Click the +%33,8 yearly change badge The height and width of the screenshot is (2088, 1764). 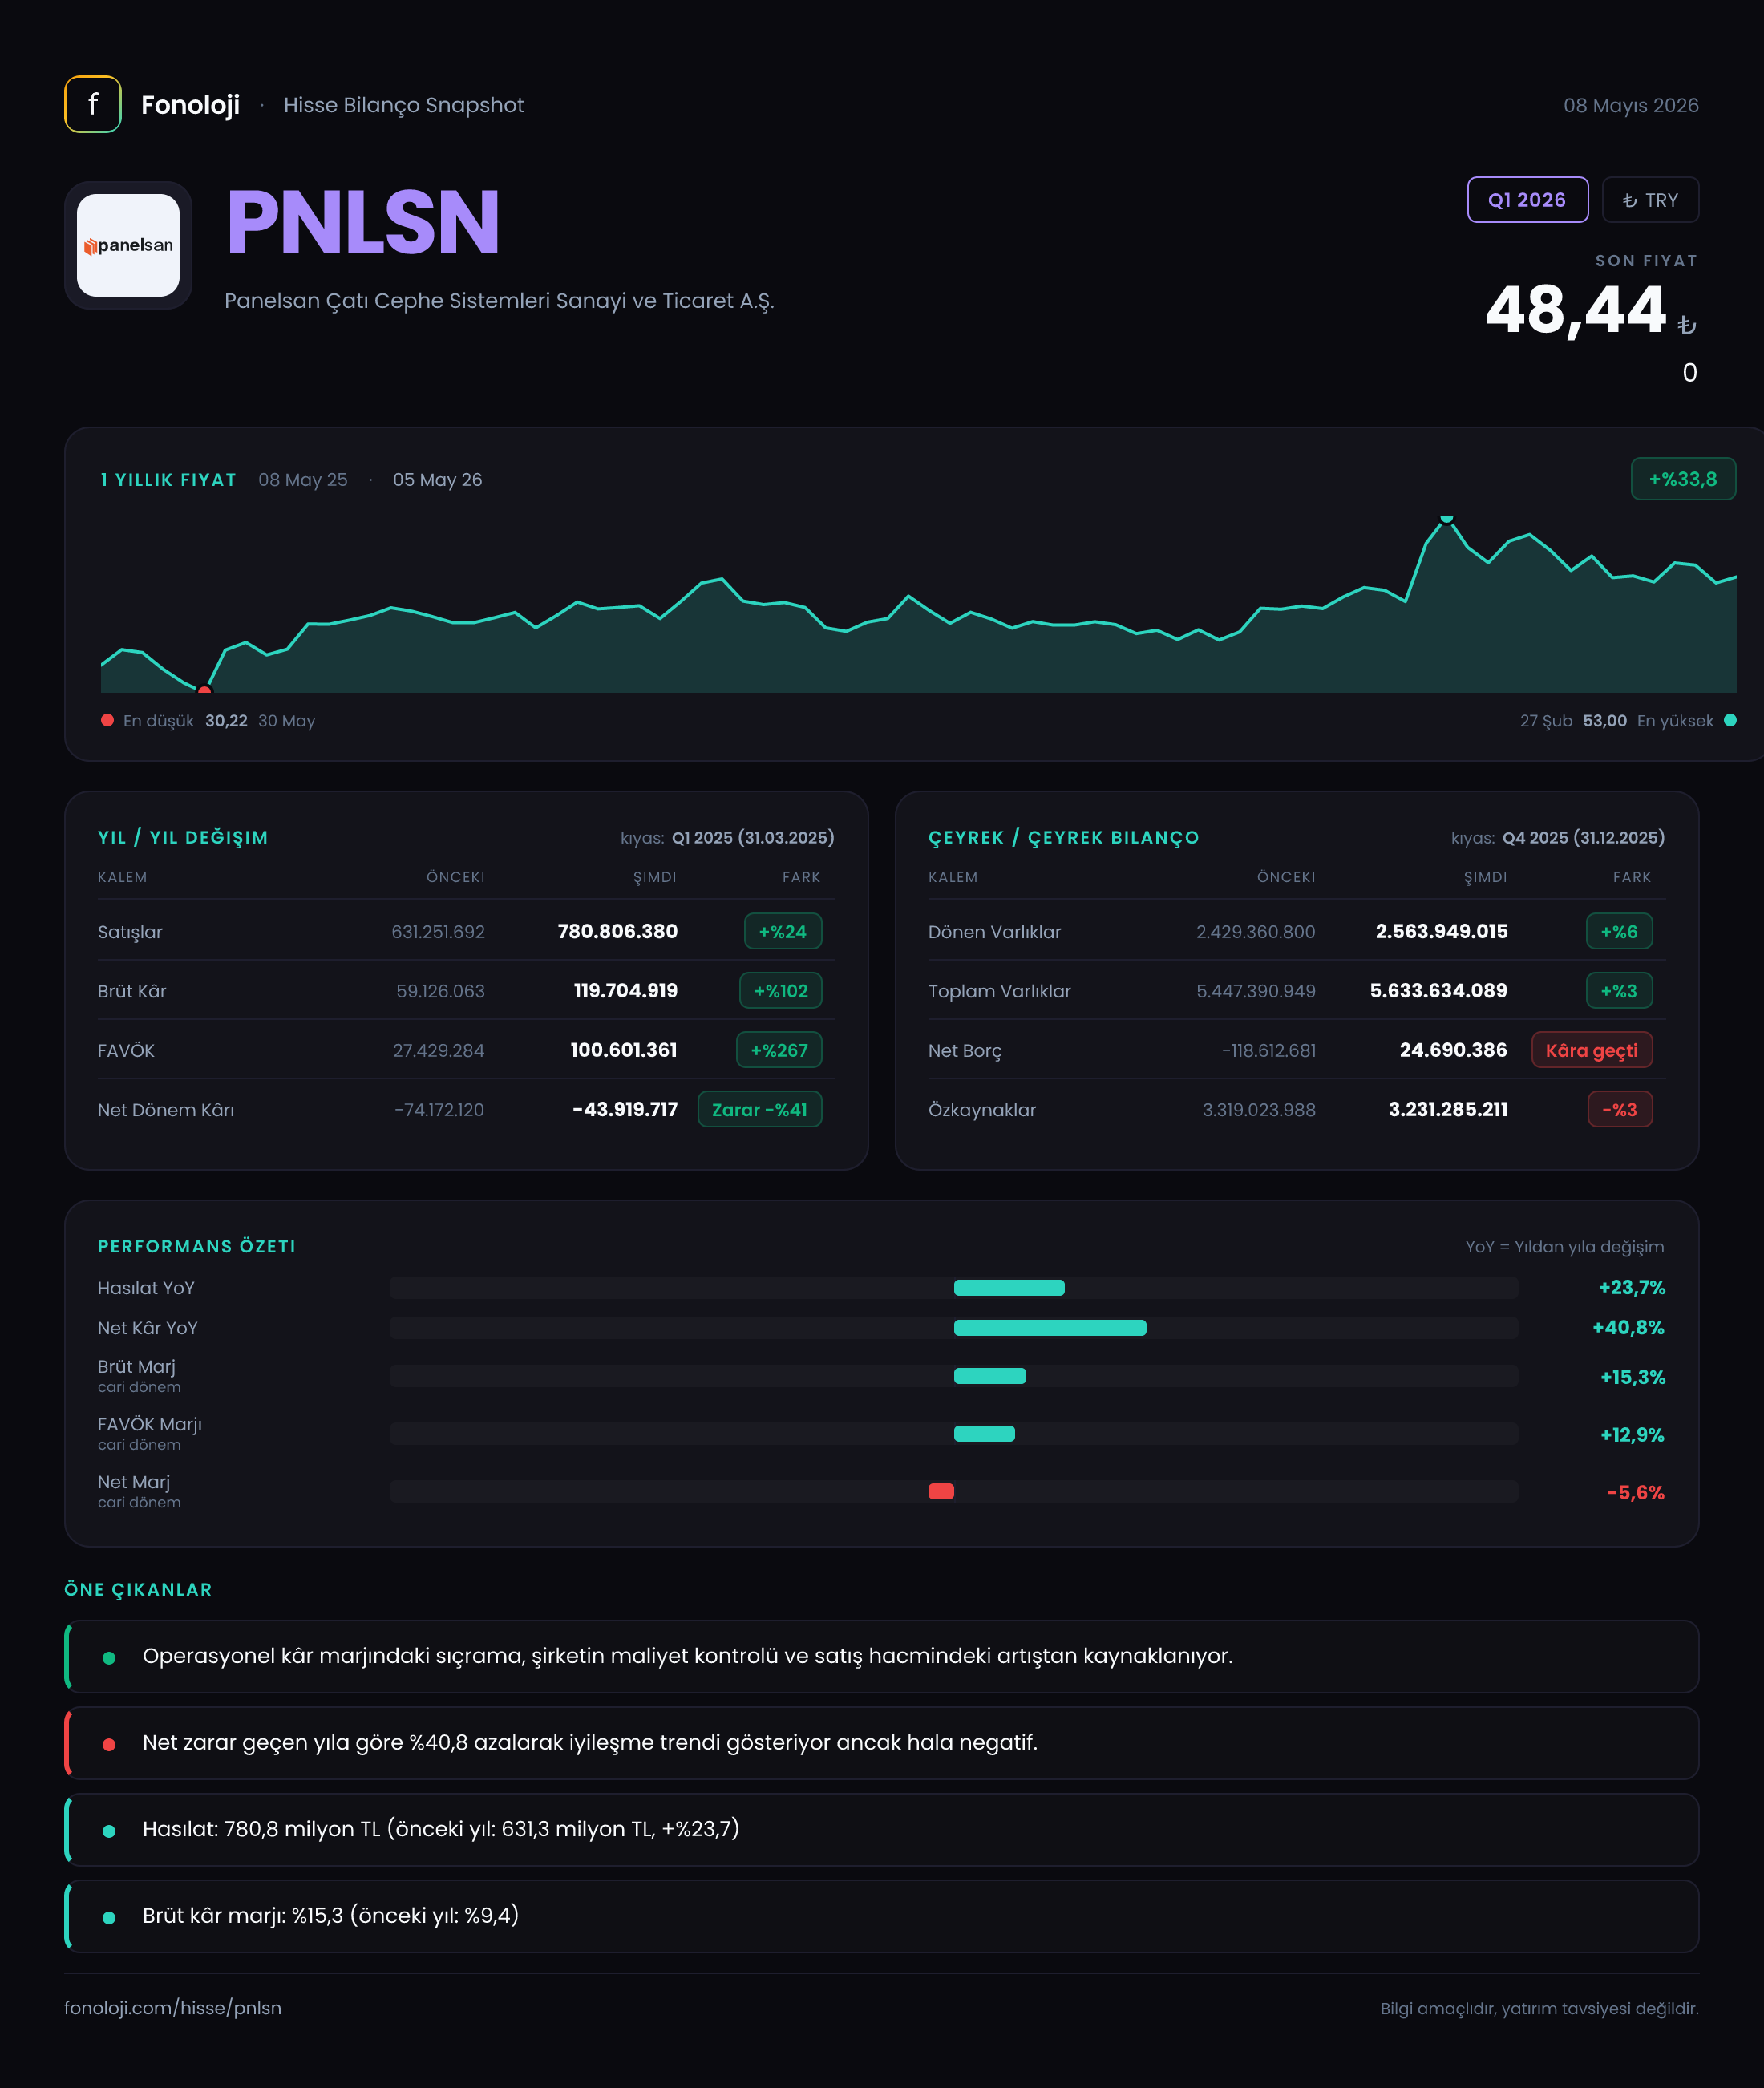click(1683, 479)
